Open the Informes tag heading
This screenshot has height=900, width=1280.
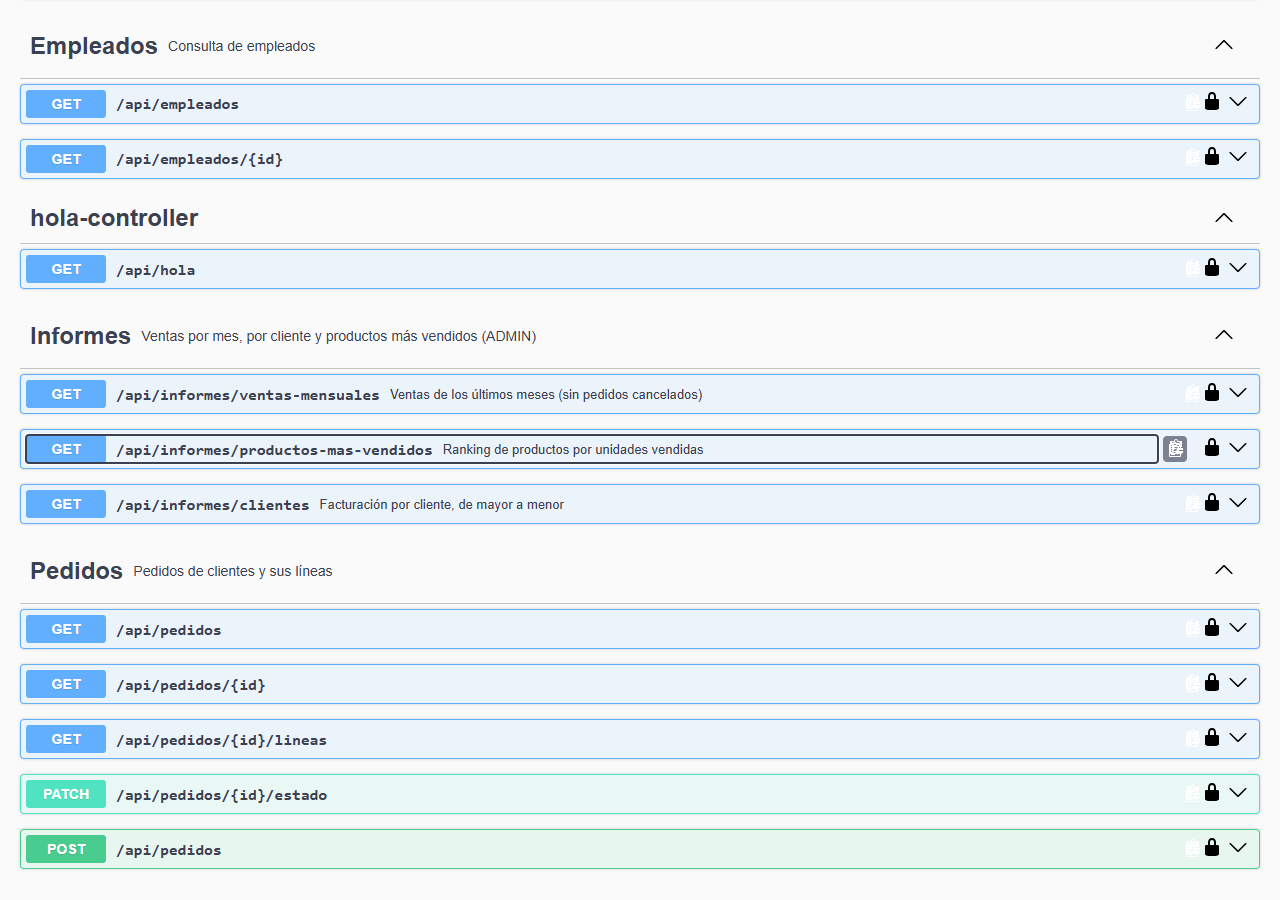(80, 336)
